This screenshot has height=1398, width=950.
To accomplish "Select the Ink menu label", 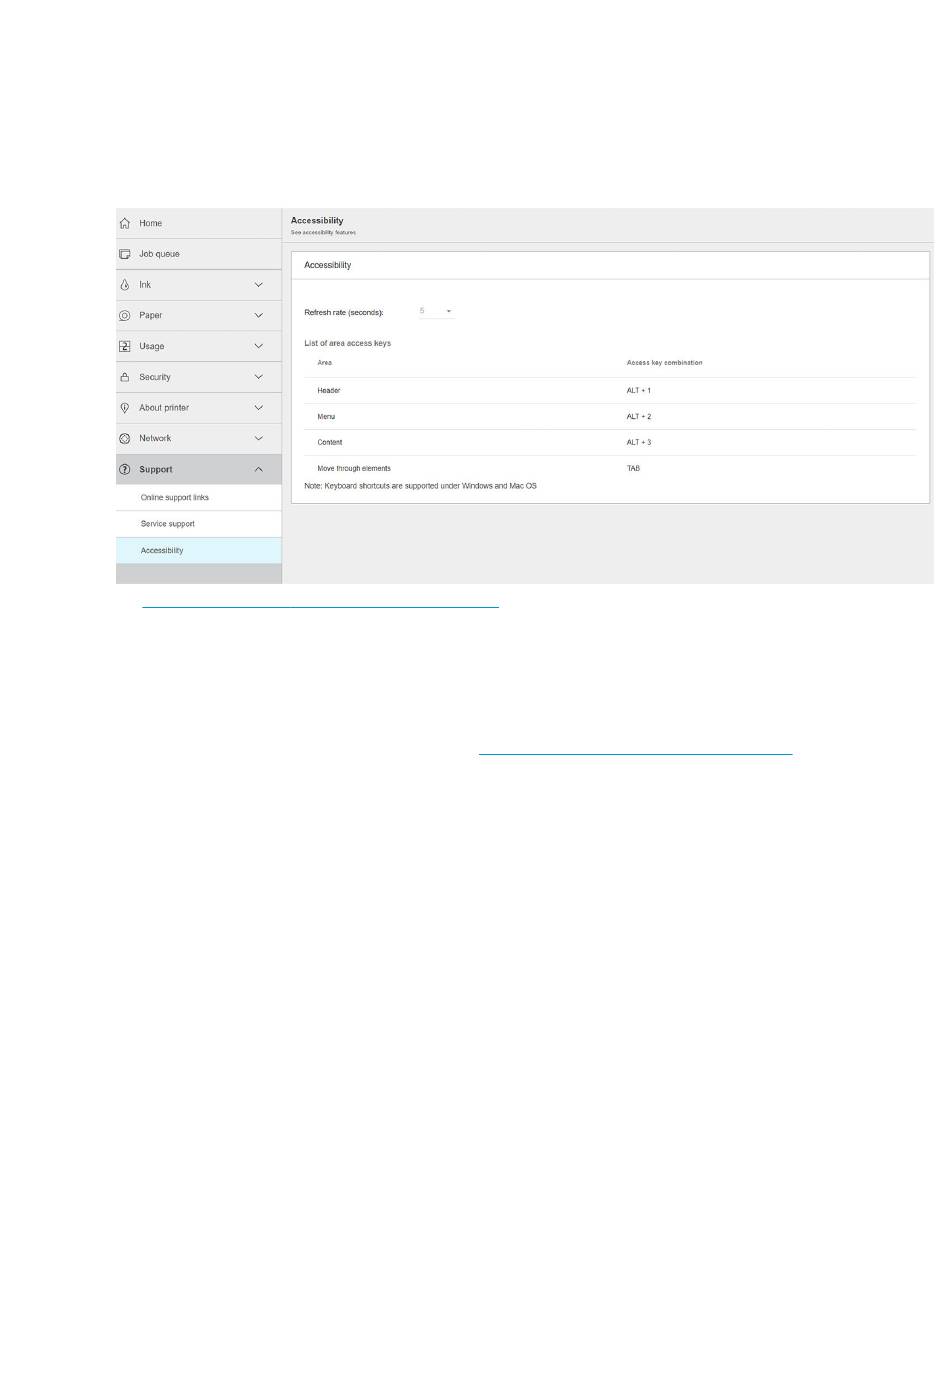I will [x=145, y=285].
